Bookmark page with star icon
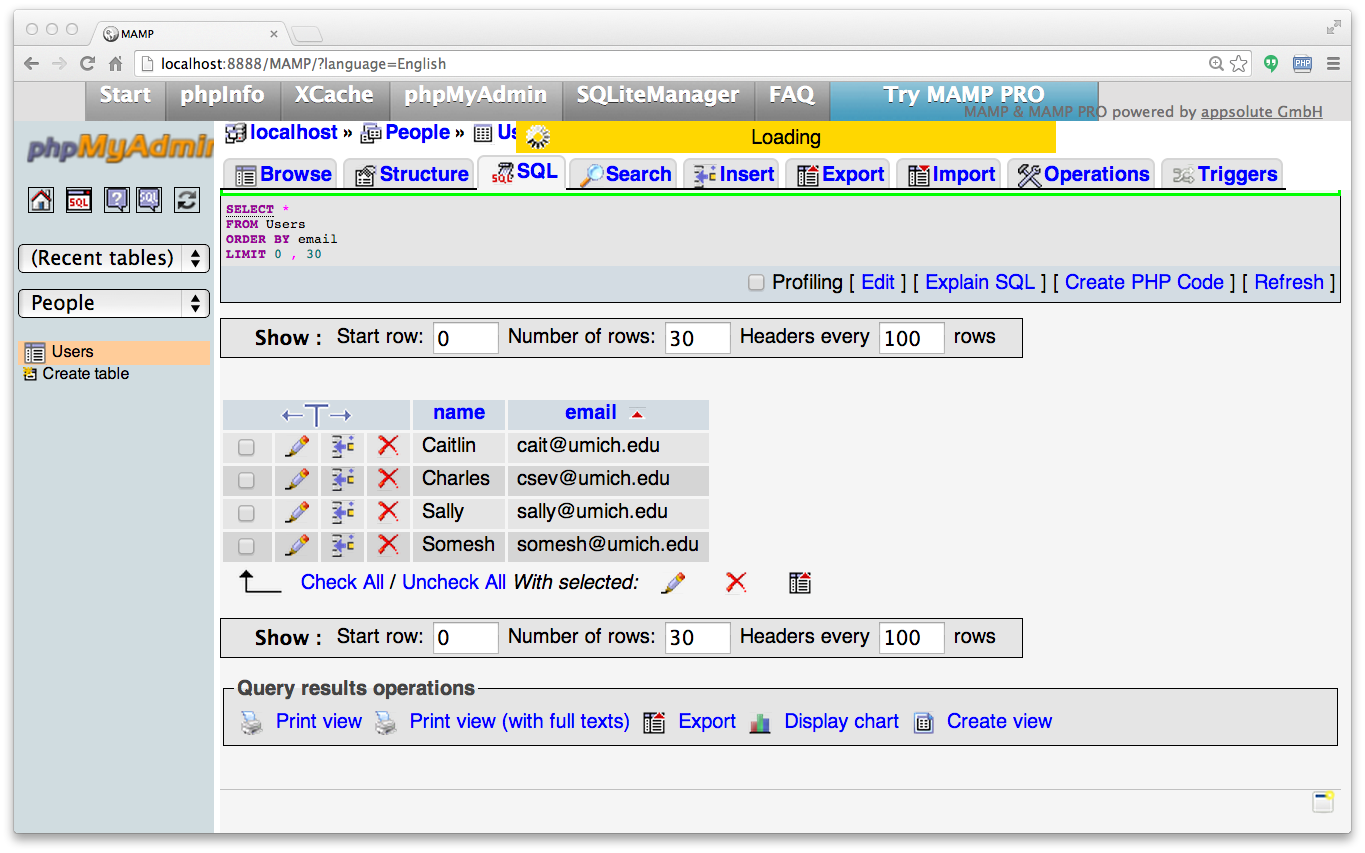Viewport: 1365px width, 853px height. [1239, 63]
